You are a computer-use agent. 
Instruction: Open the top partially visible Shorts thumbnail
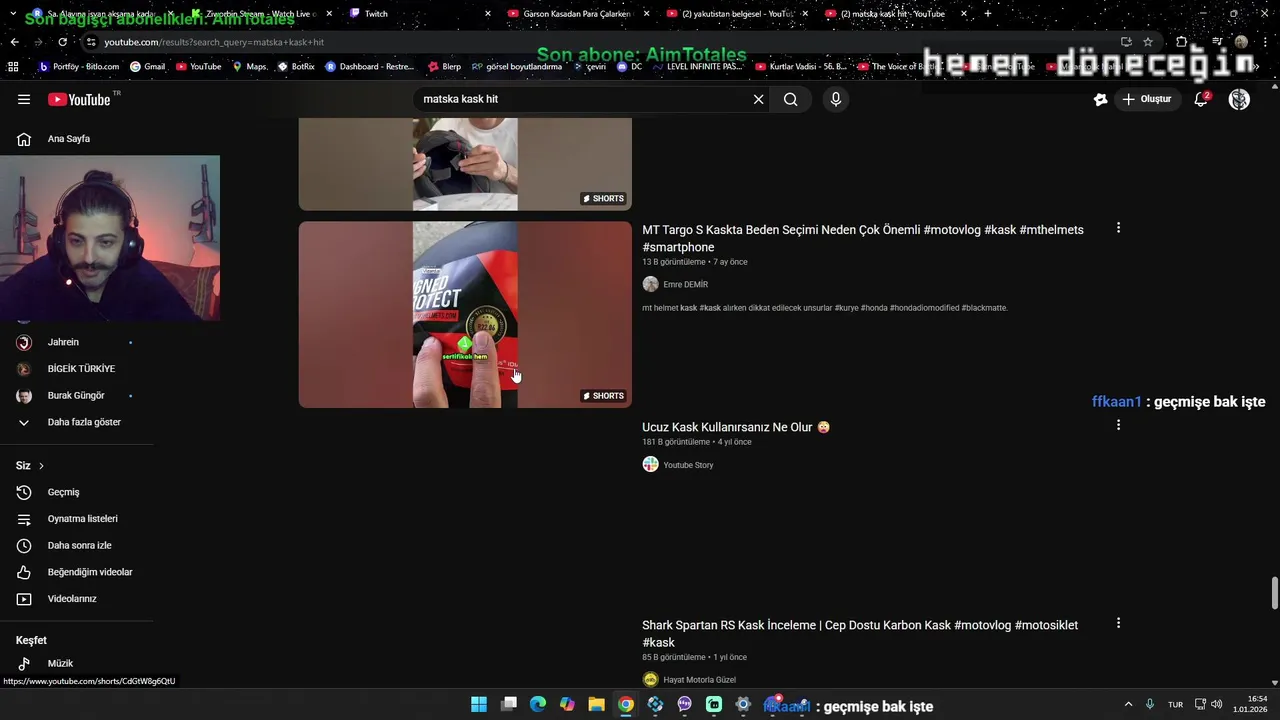(465, 164)
